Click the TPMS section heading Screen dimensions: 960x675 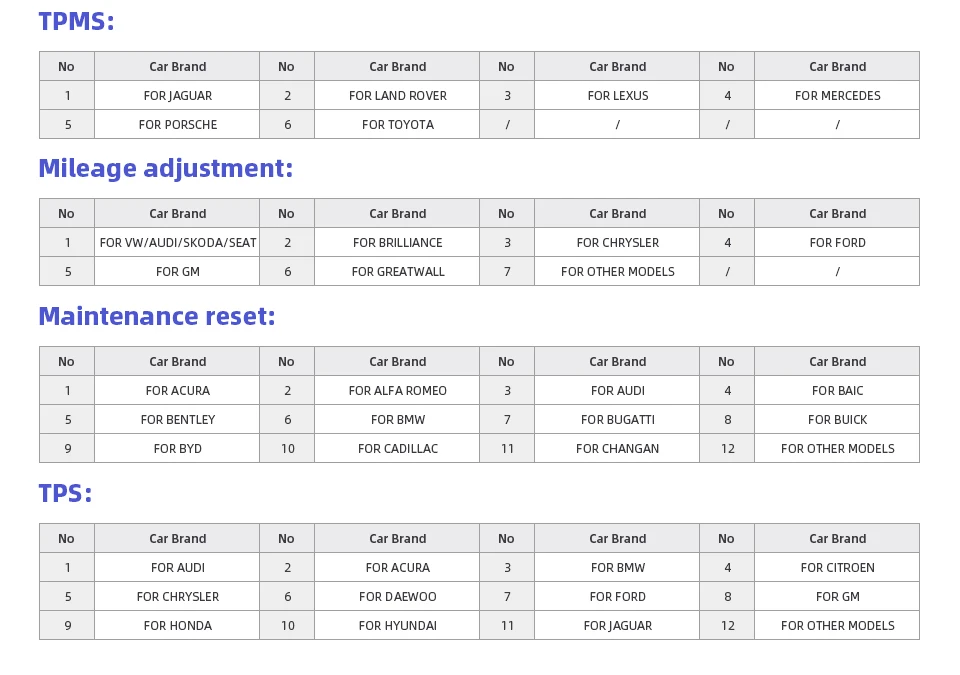pos(76,21)
